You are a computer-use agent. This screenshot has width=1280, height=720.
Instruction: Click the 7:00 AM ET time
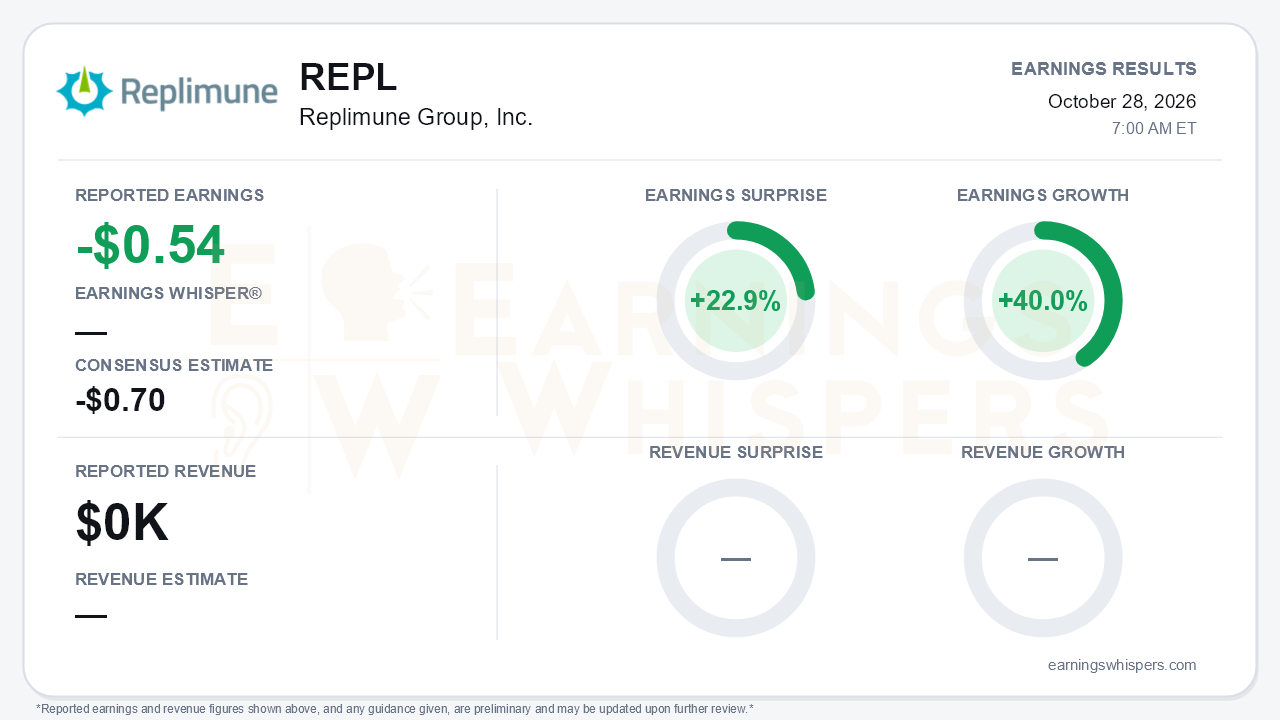tap(1154, 129)
